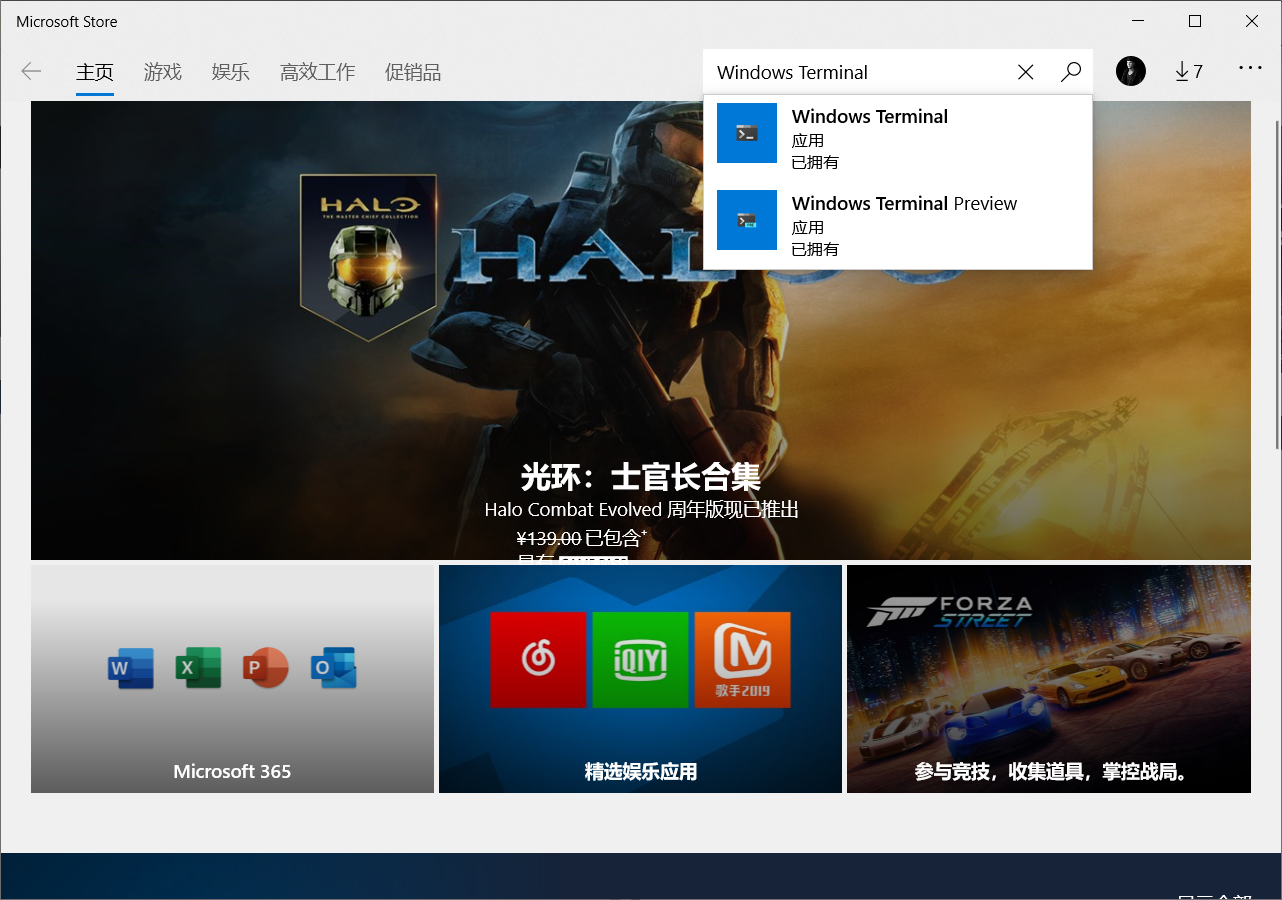Click the magnifier search icon
1282x900 pixels.
1071,72
